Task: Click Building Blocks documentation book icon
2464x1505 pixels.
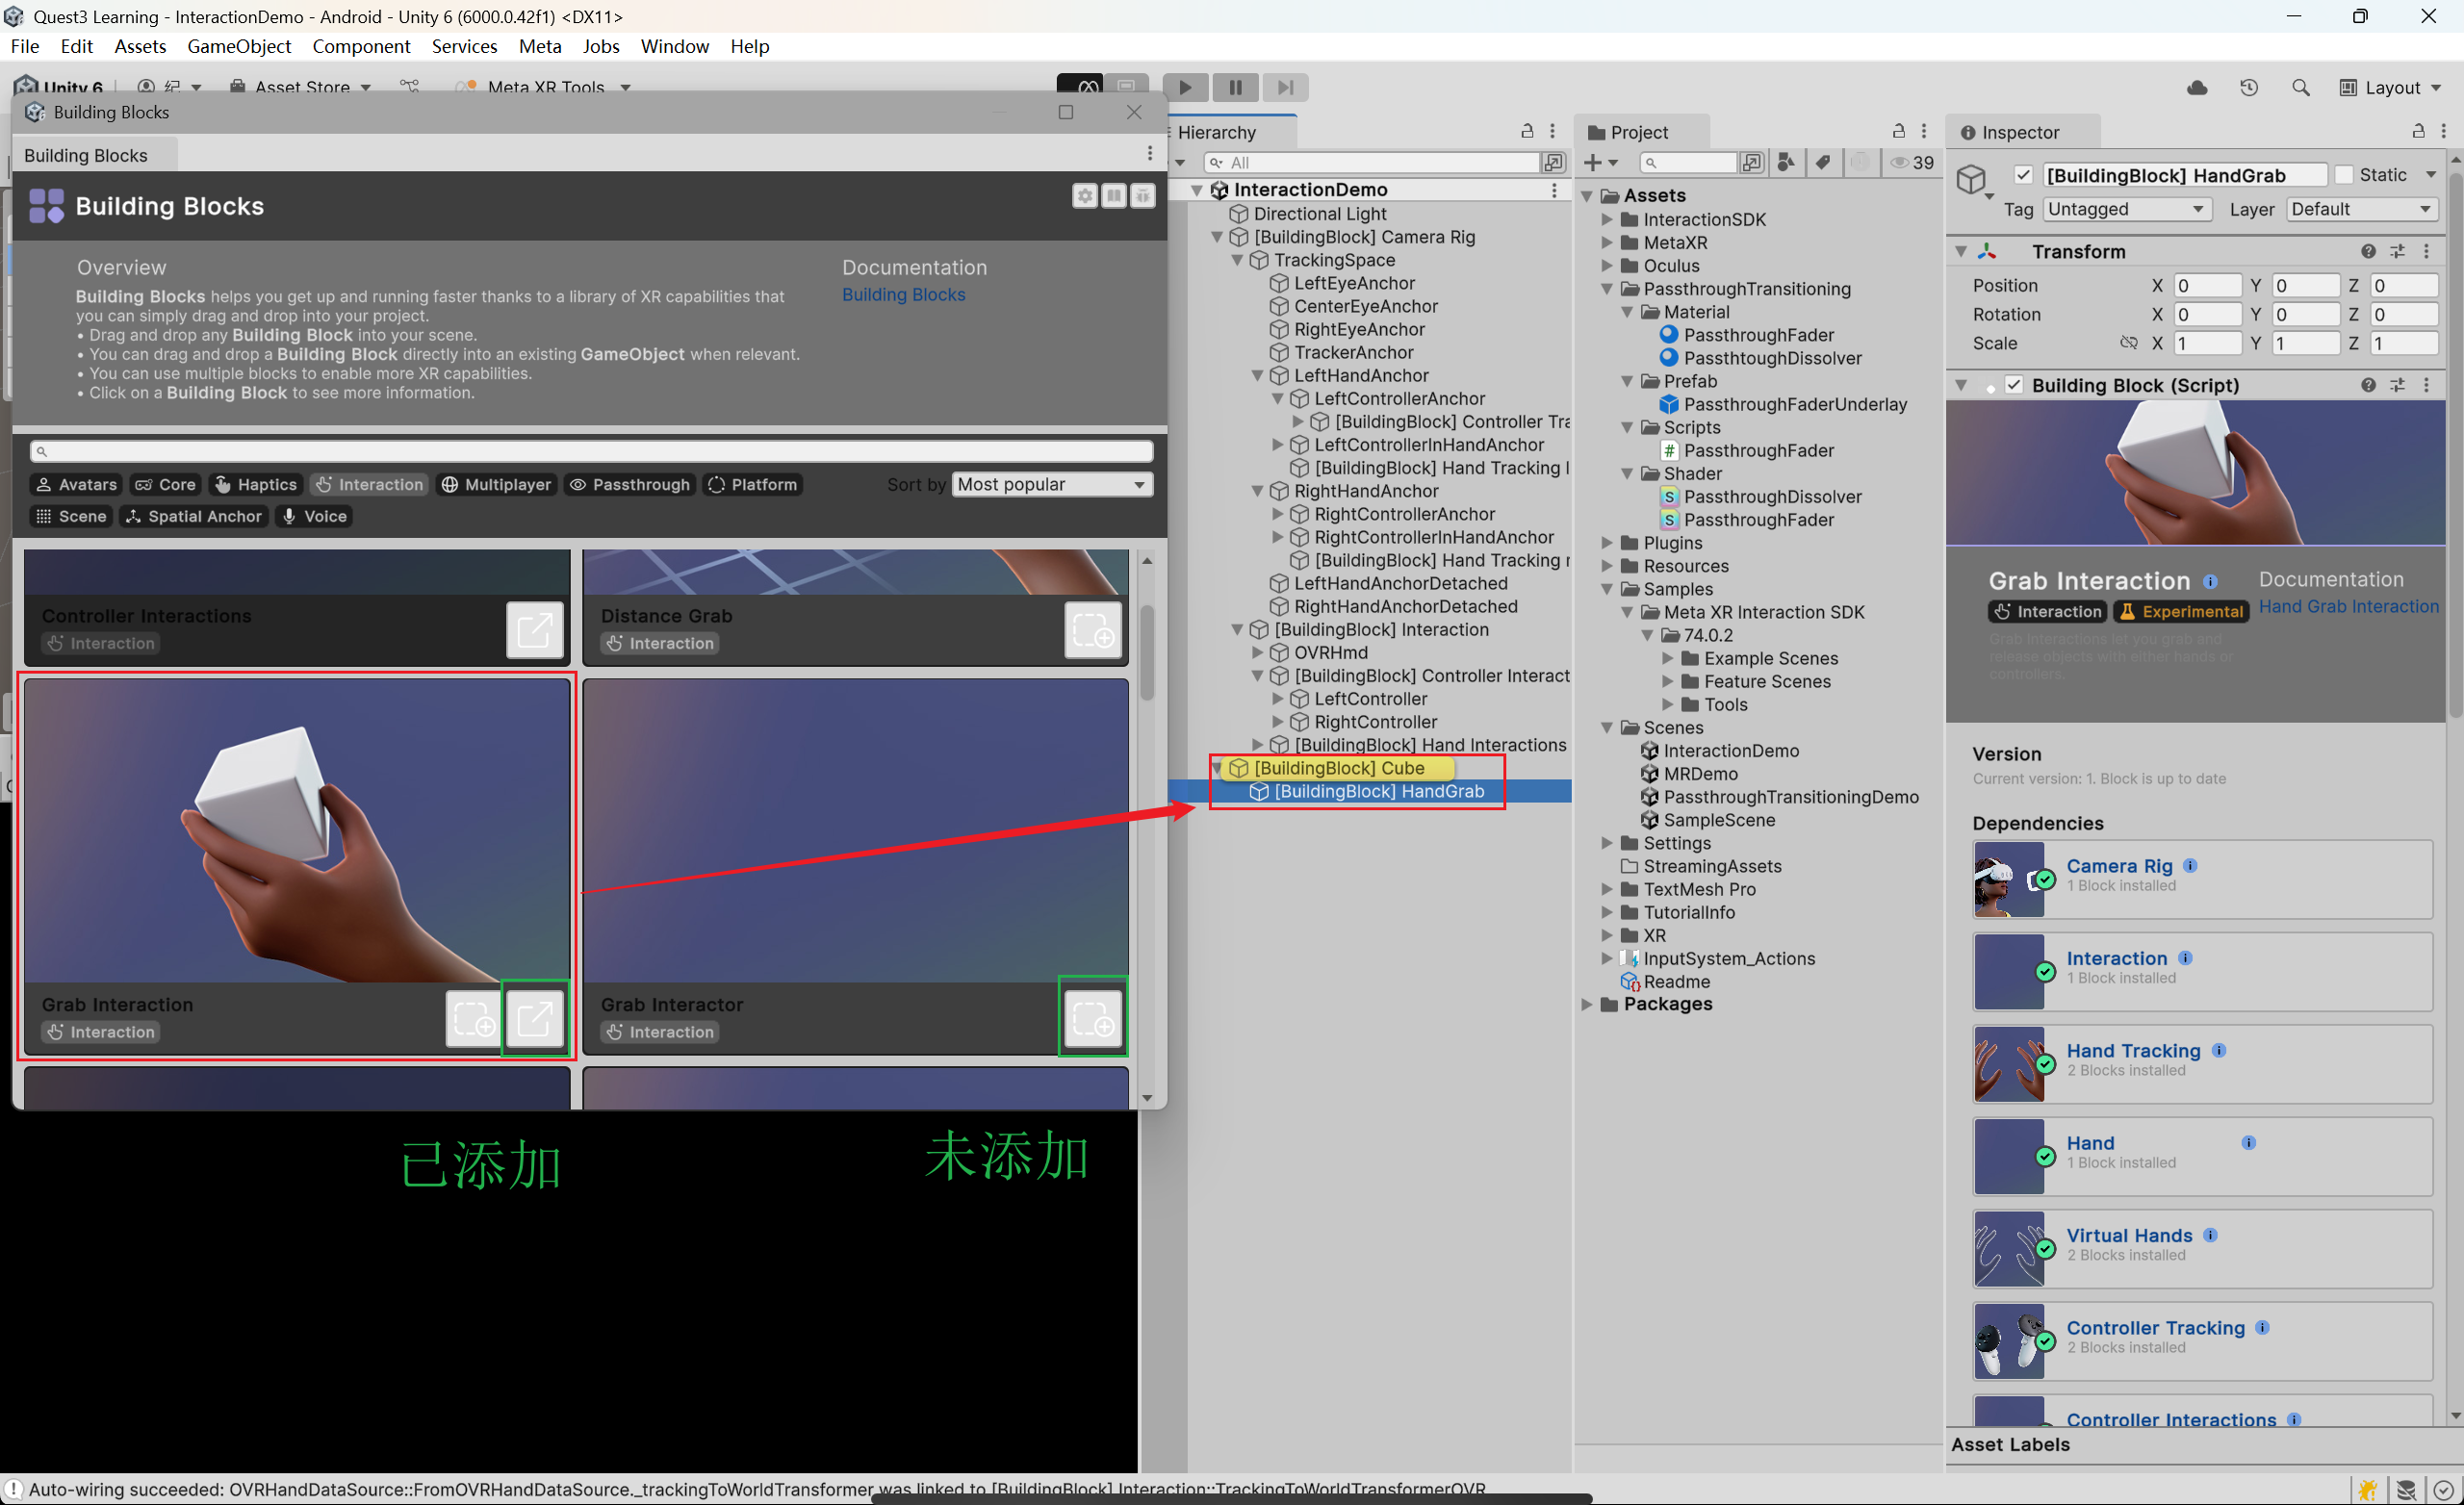Action: pos(1114,196)
